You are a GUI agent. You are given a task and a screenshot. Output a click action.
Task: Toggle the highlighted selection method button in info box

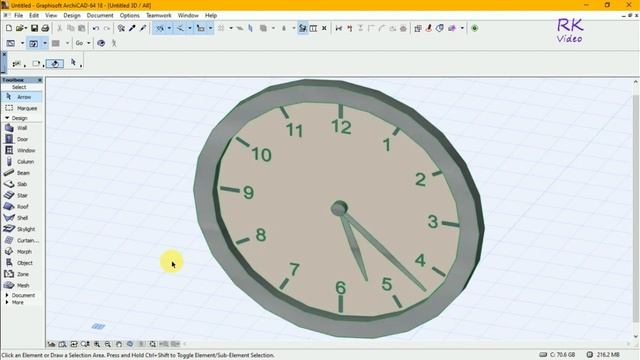55,64
